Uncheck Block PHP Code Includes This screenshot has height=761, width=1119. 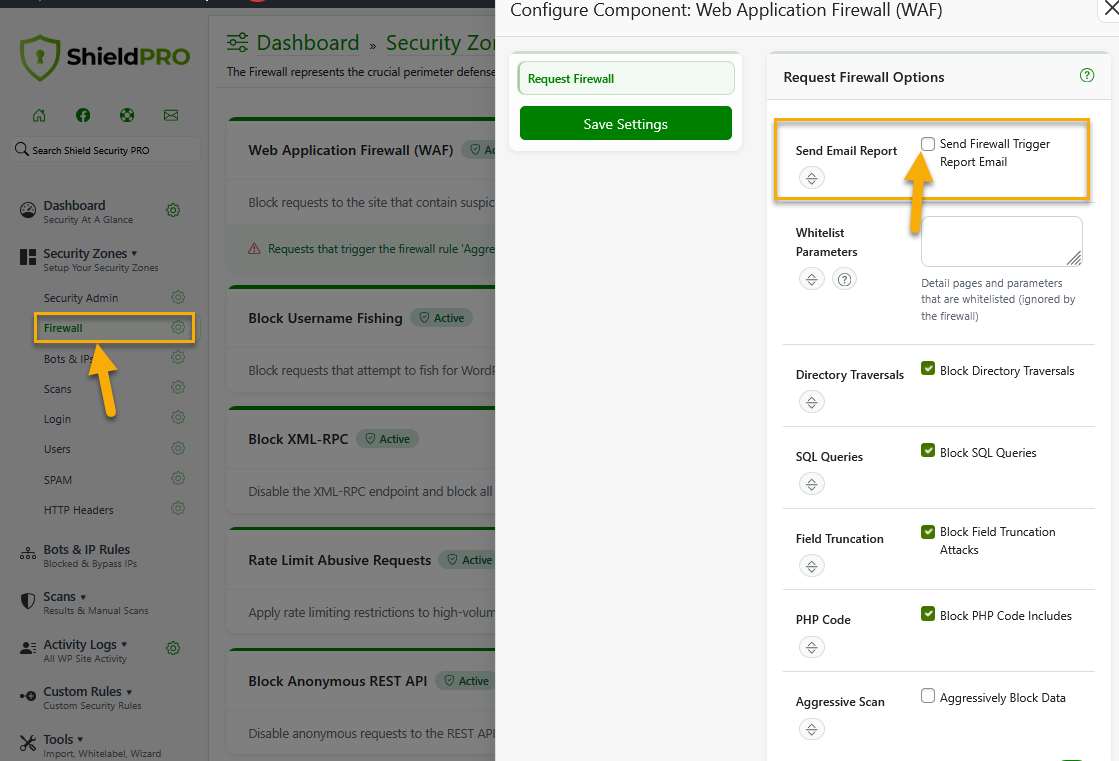928,614
